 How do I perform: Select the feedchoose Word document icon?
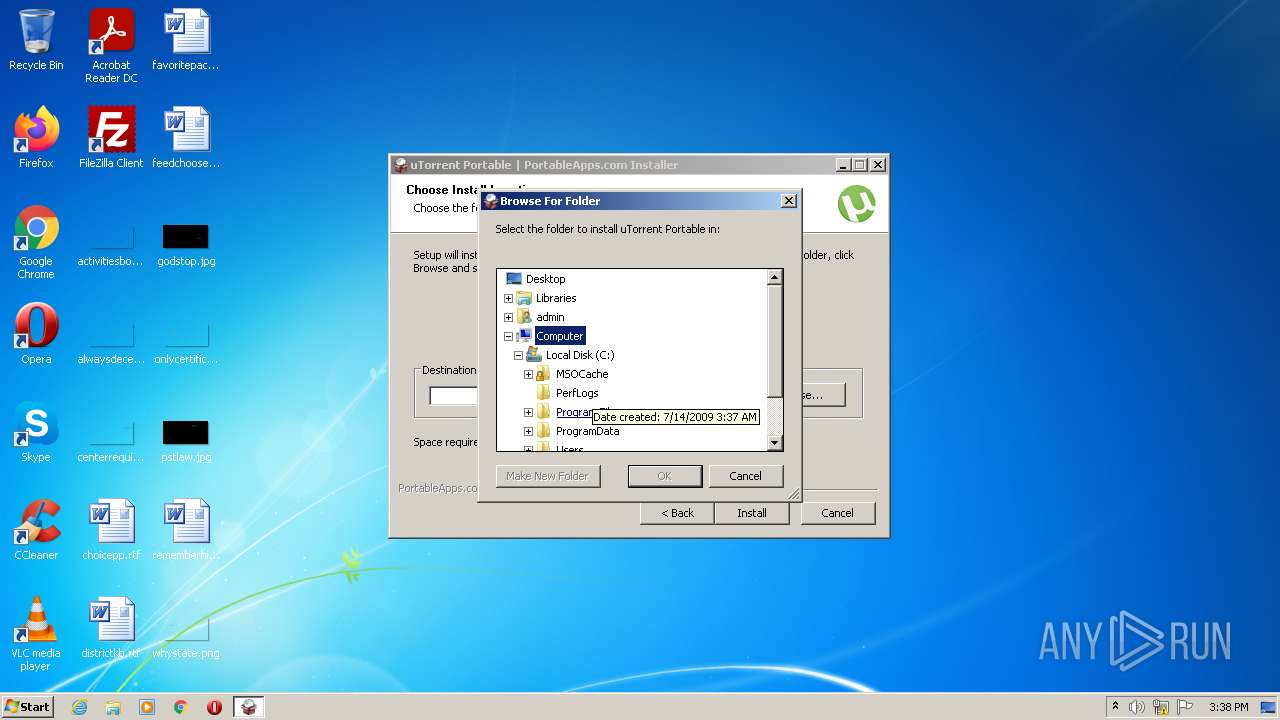pos(186,138)
